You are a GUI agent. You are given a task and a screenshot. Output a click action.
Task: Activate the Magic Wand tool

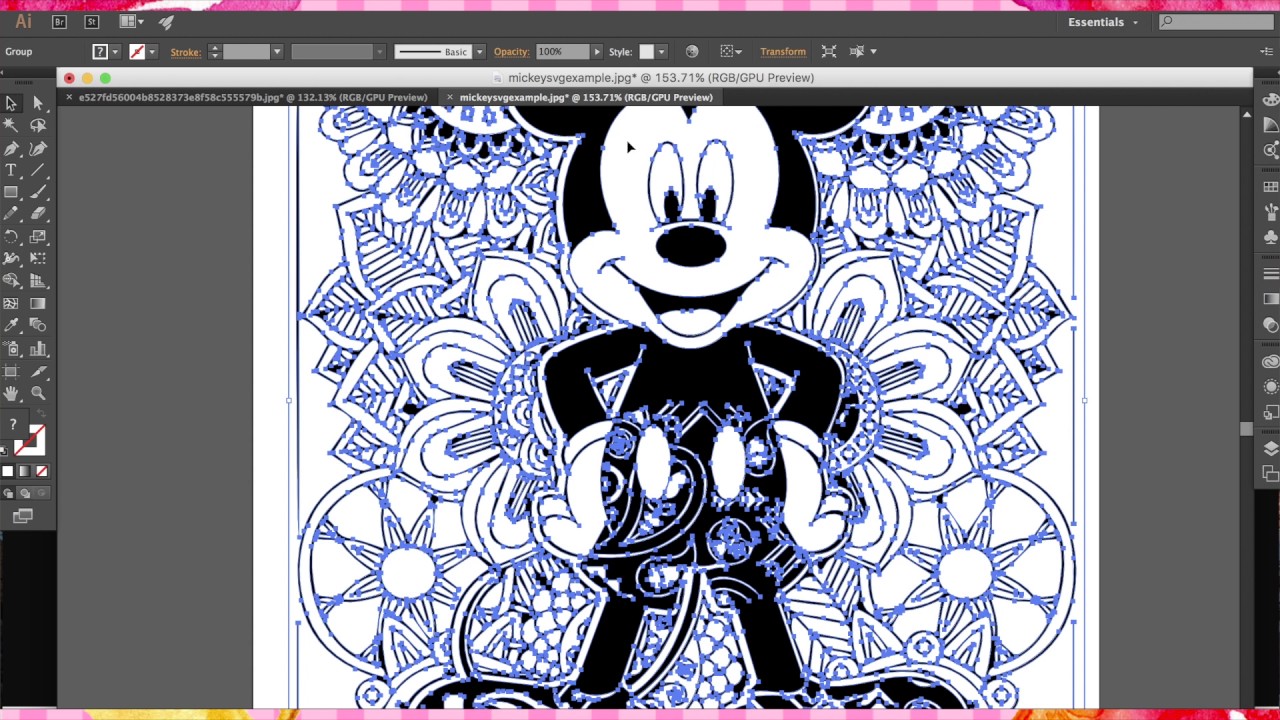pyautogui.click(x=11, y=125)
